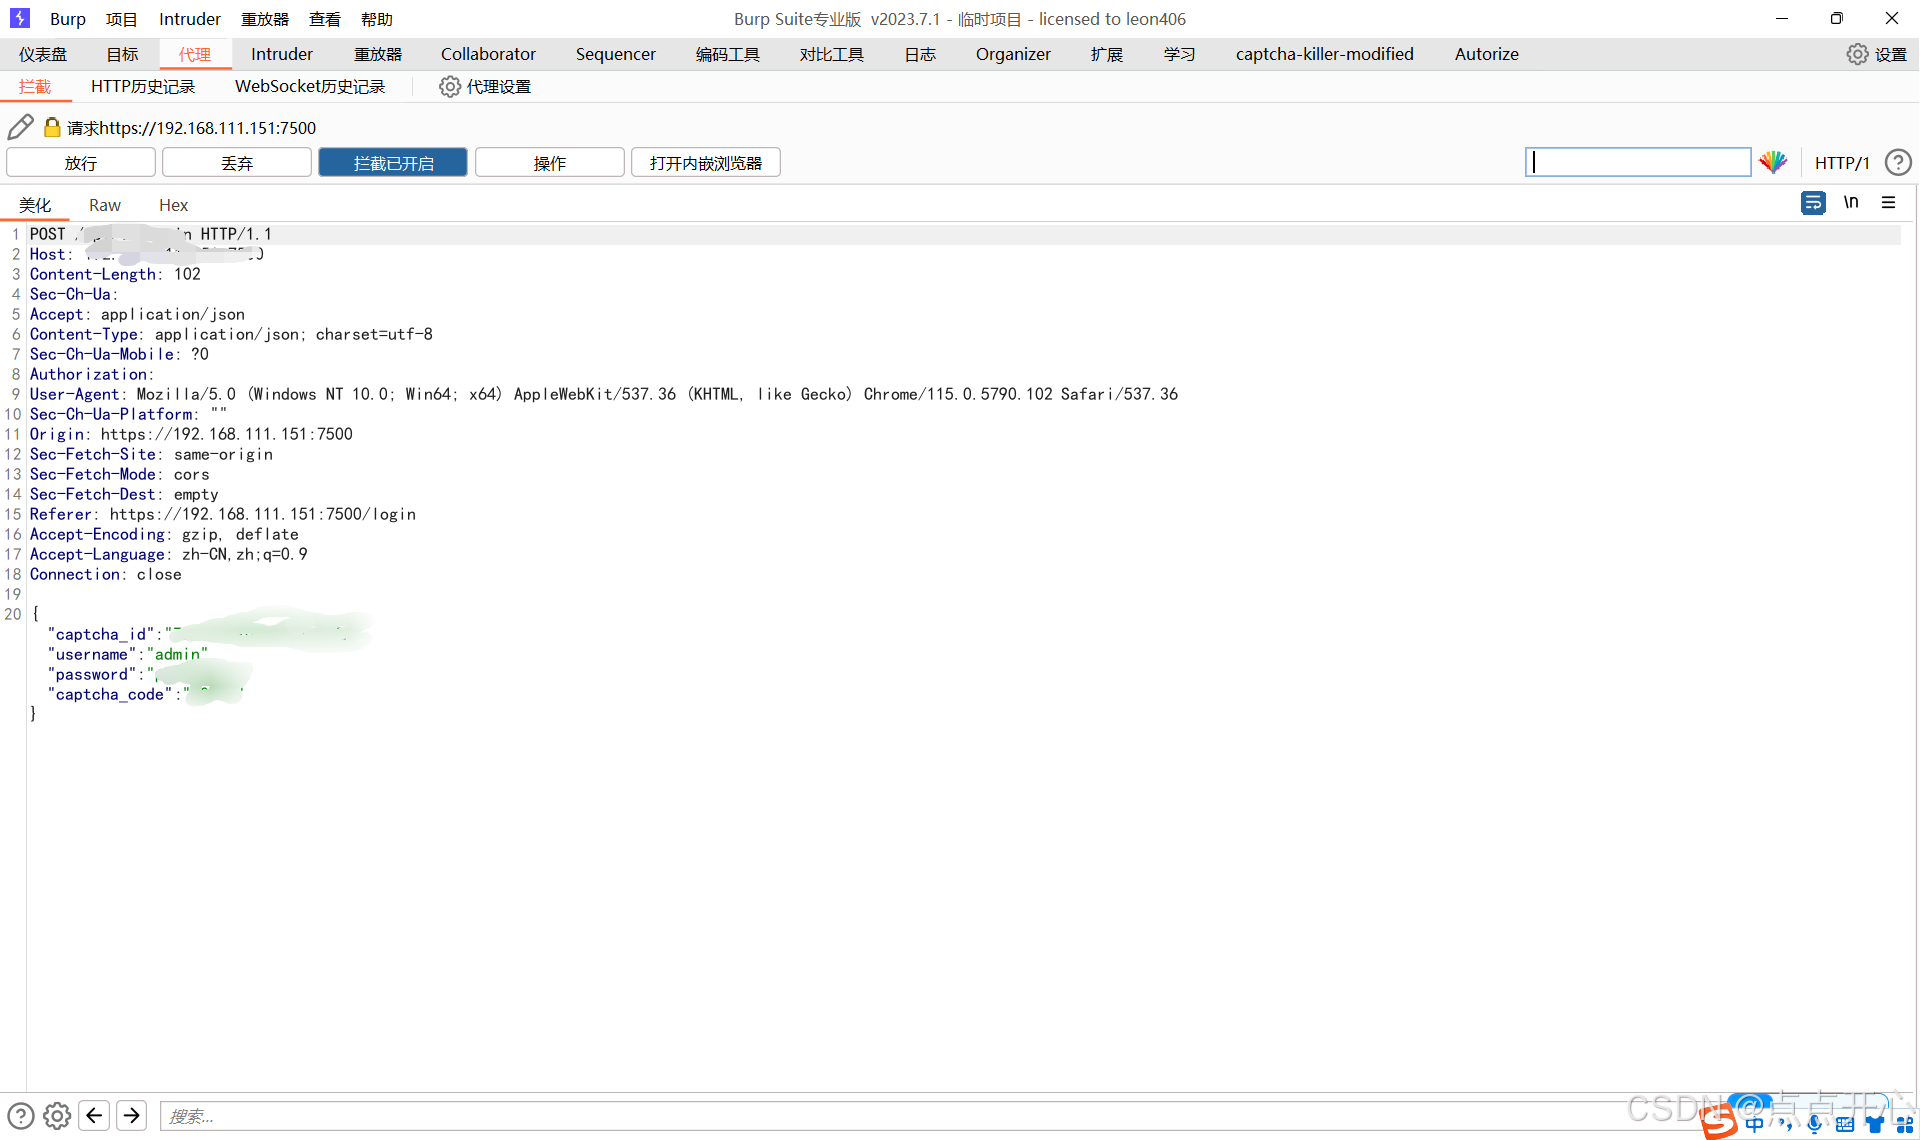Open the colorful highlight color picker icon
The height and width of the screenshot is (1140, 1920).
coord(1774,162)
